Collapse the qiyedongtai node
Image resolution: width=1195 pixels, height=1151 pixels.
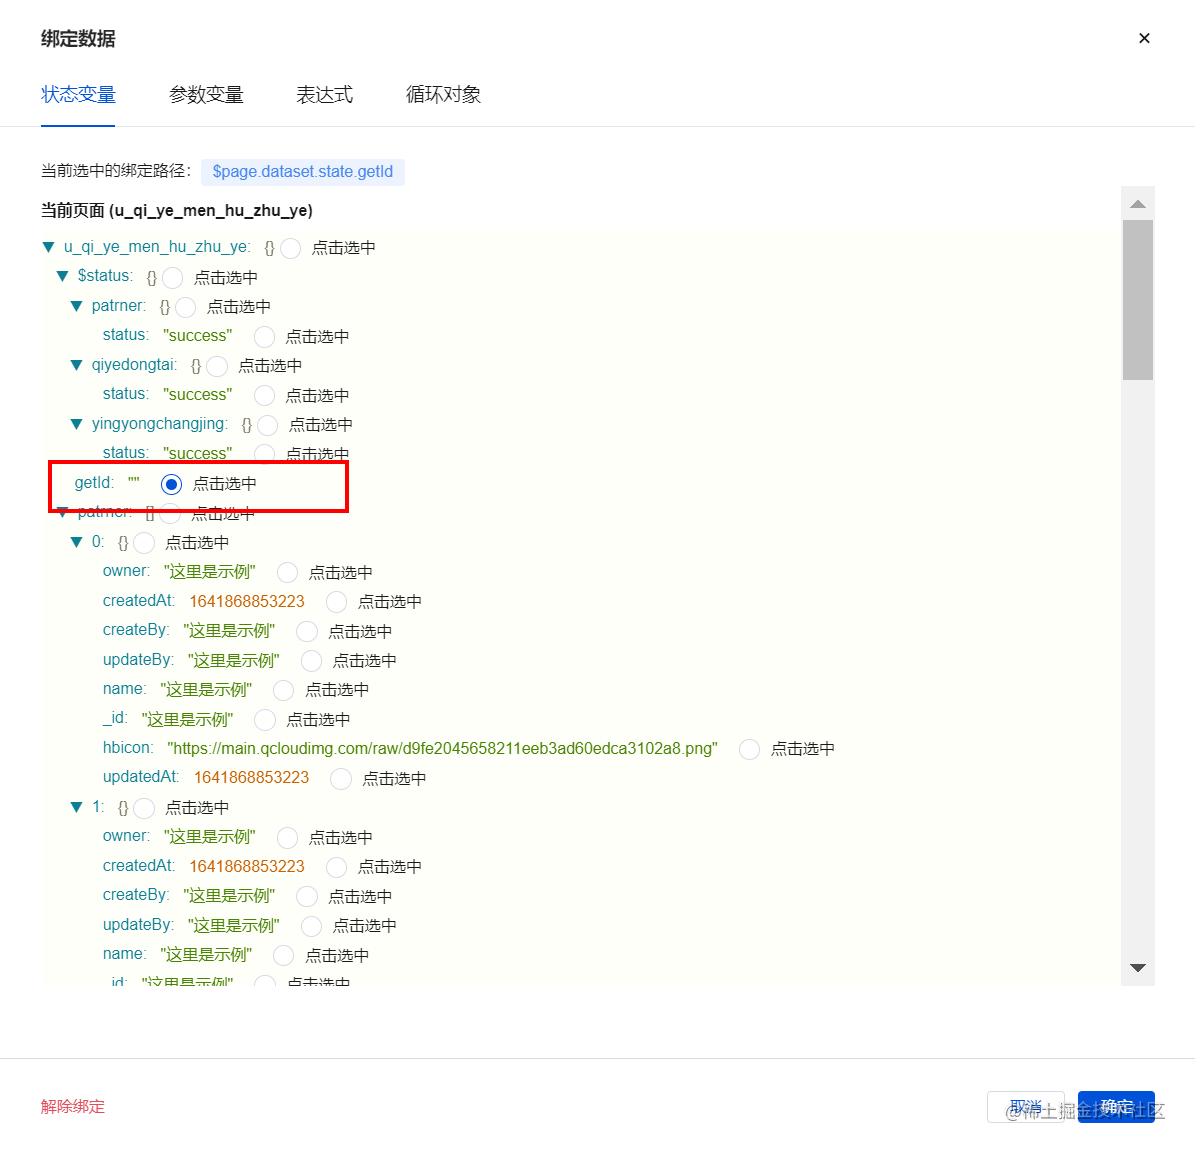(x=76, y=365)
